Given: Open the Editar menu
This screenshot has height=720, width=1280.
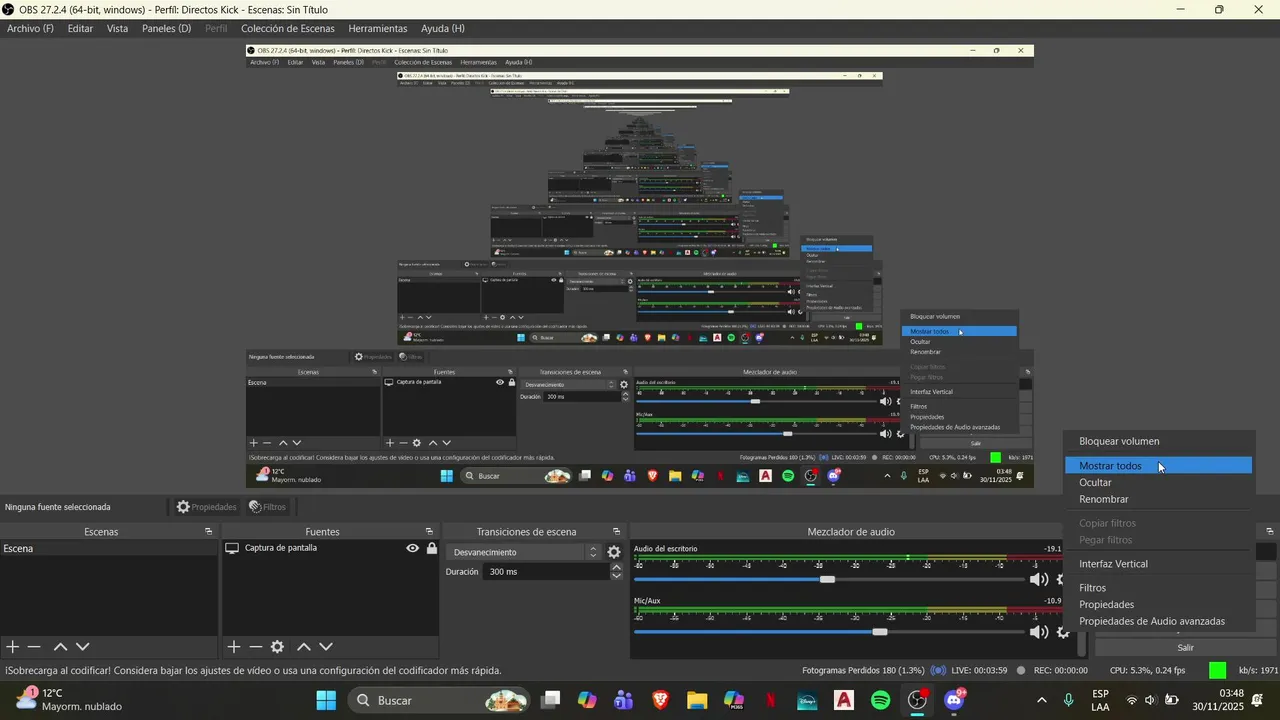Looking at the screenshot, I should (x=80, y=28).
